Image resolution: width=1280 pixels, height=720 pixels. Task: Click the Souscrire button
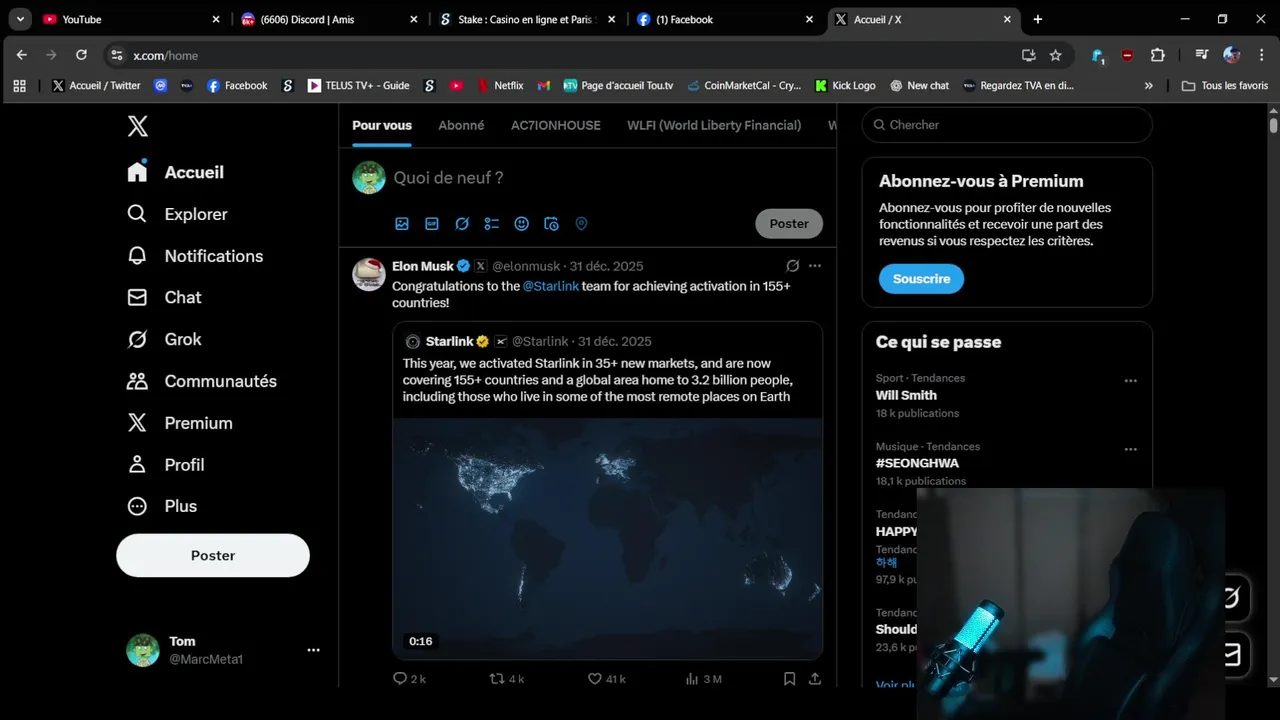click(x=922, y=279)
